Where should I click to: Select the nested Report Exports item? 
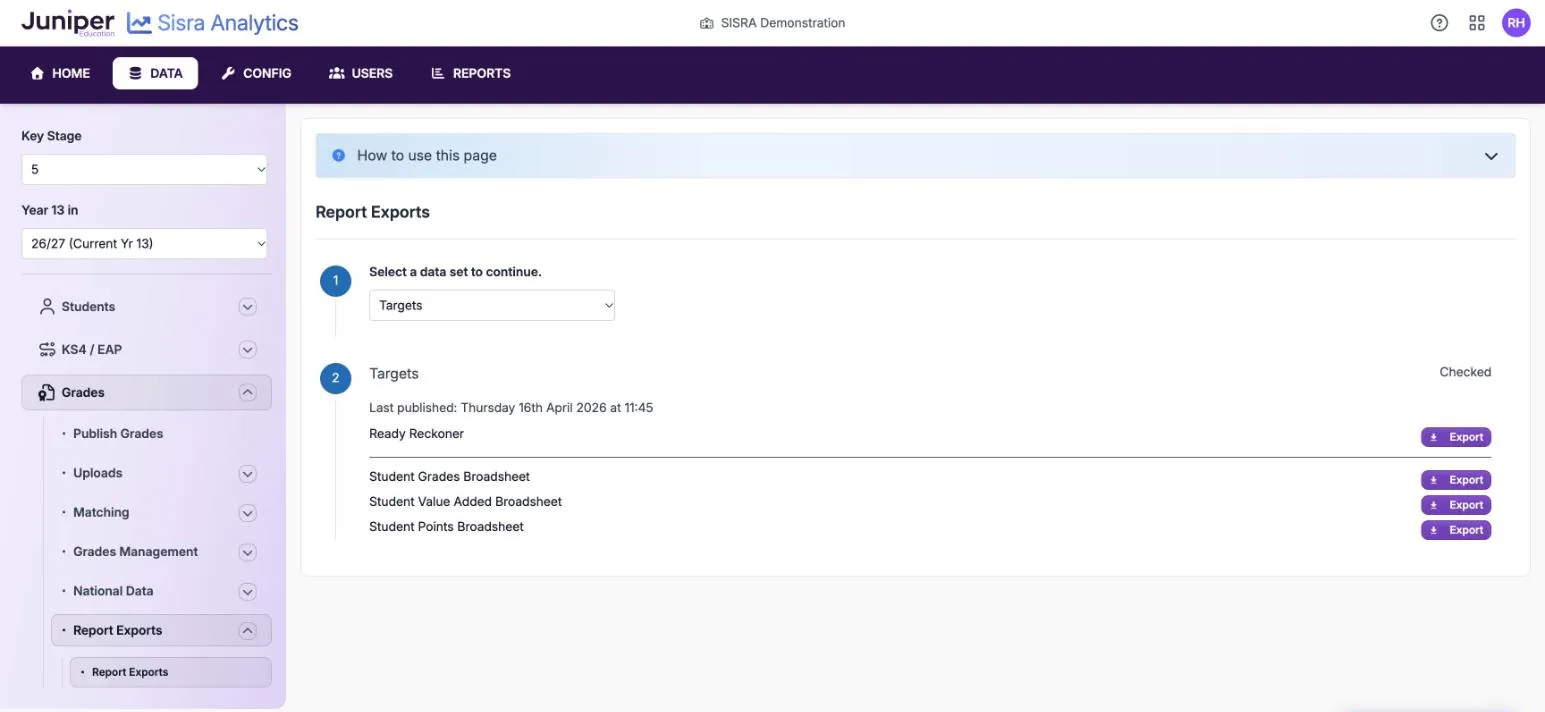[x=170, y=672]
